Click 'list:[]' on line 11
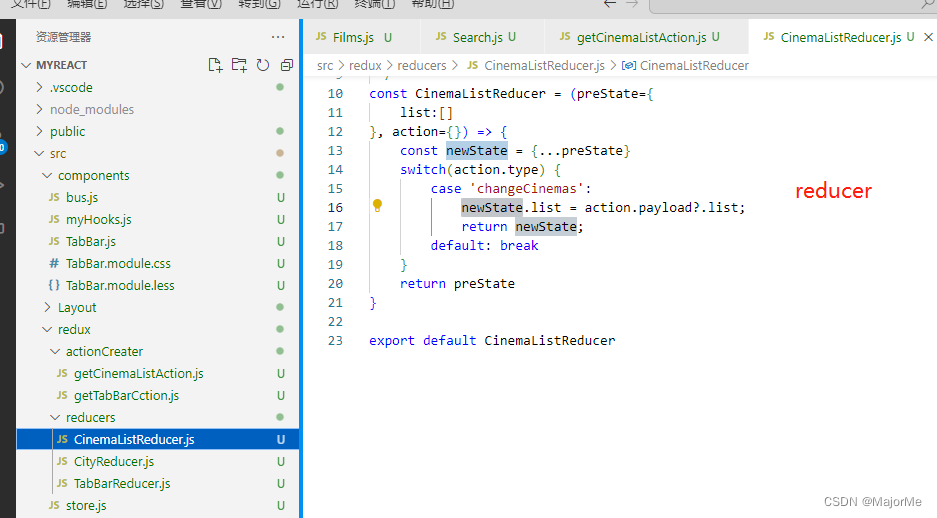937x518 pixels. 426,113
